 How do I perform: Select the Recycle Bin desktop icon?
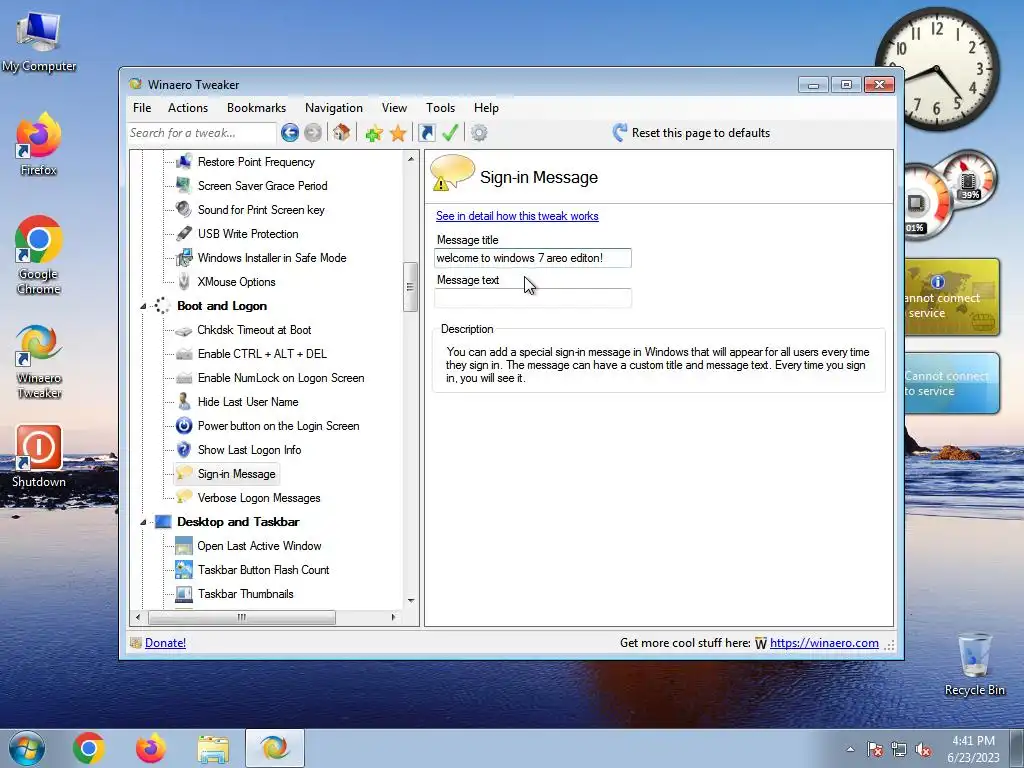coord(974,664)
